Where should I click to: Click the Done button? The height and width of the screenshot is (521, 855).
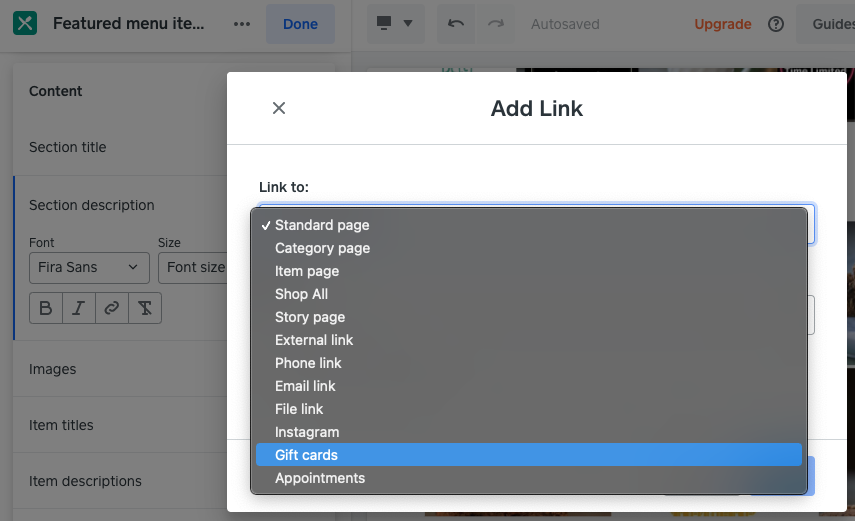click(300, 24)
